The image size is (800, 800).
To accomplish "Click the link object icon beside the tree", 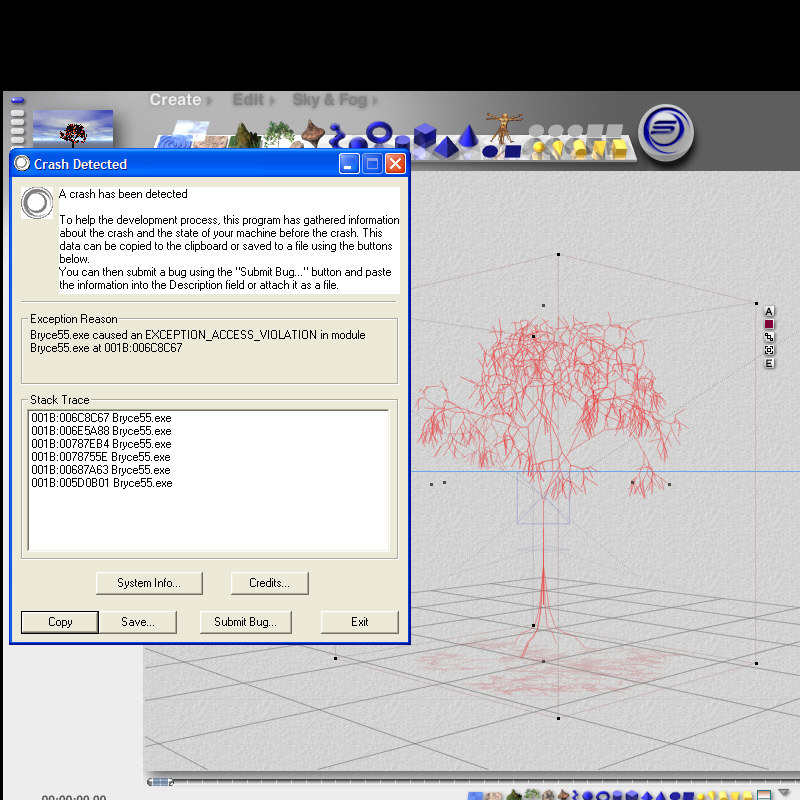I will click(x=769, y=337).
